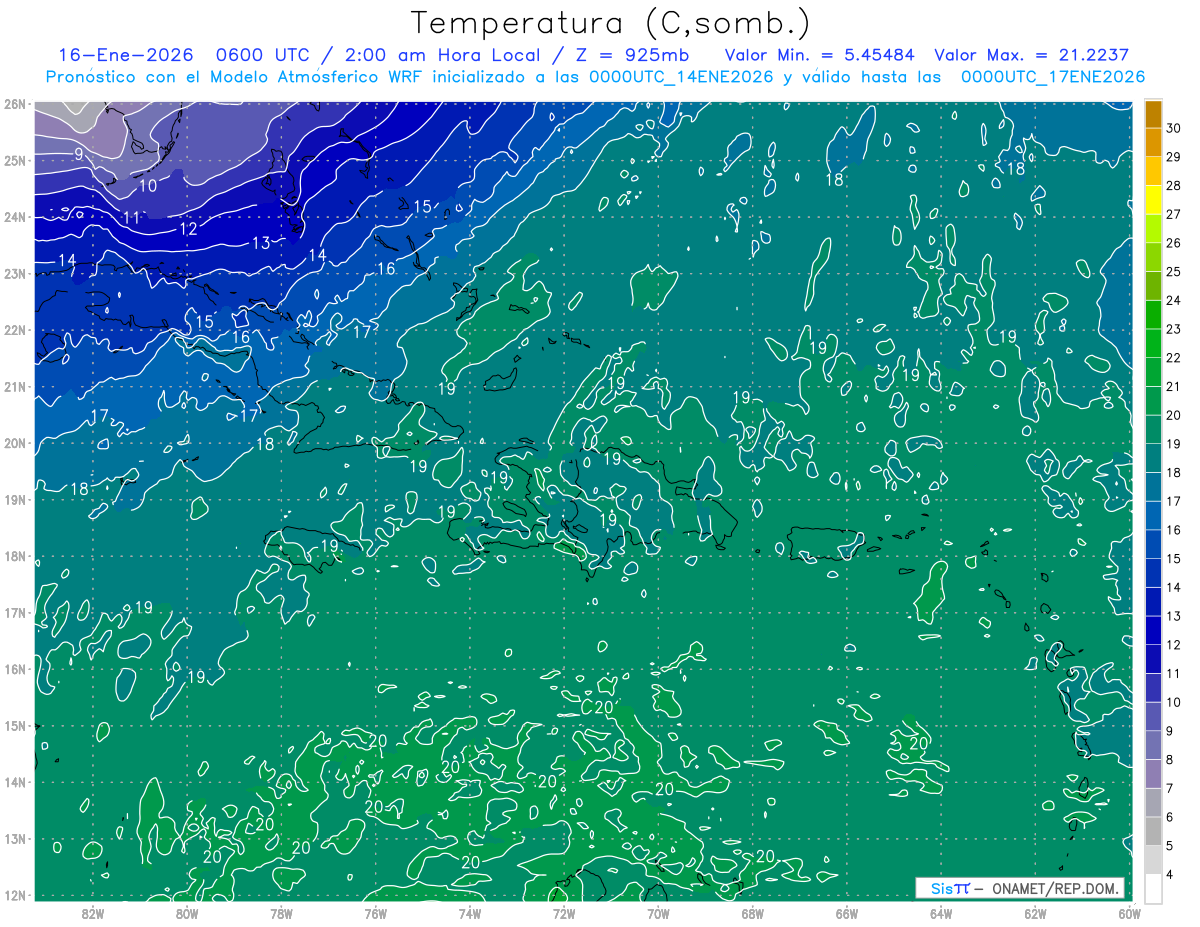Click gray legend swatch between 5 and 6
Screen dimensions: 1200x927
click(x=1152, y=832)
